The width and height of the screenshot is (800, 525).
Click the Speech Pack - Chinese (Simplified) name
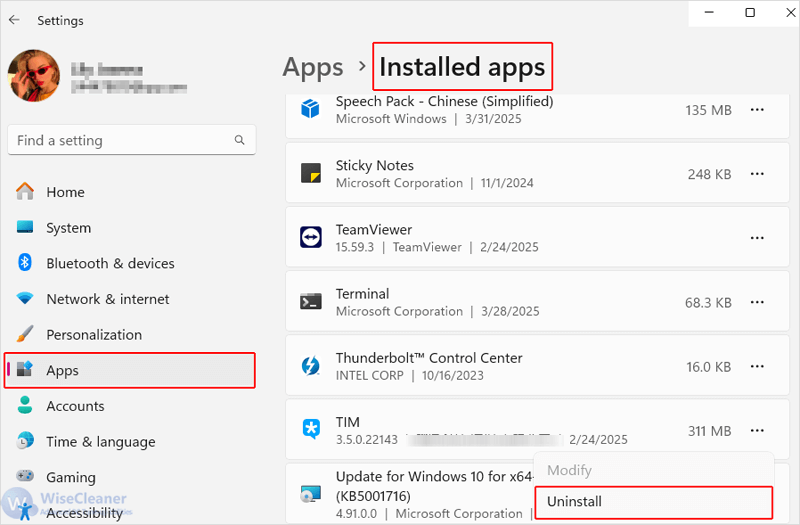444,102
